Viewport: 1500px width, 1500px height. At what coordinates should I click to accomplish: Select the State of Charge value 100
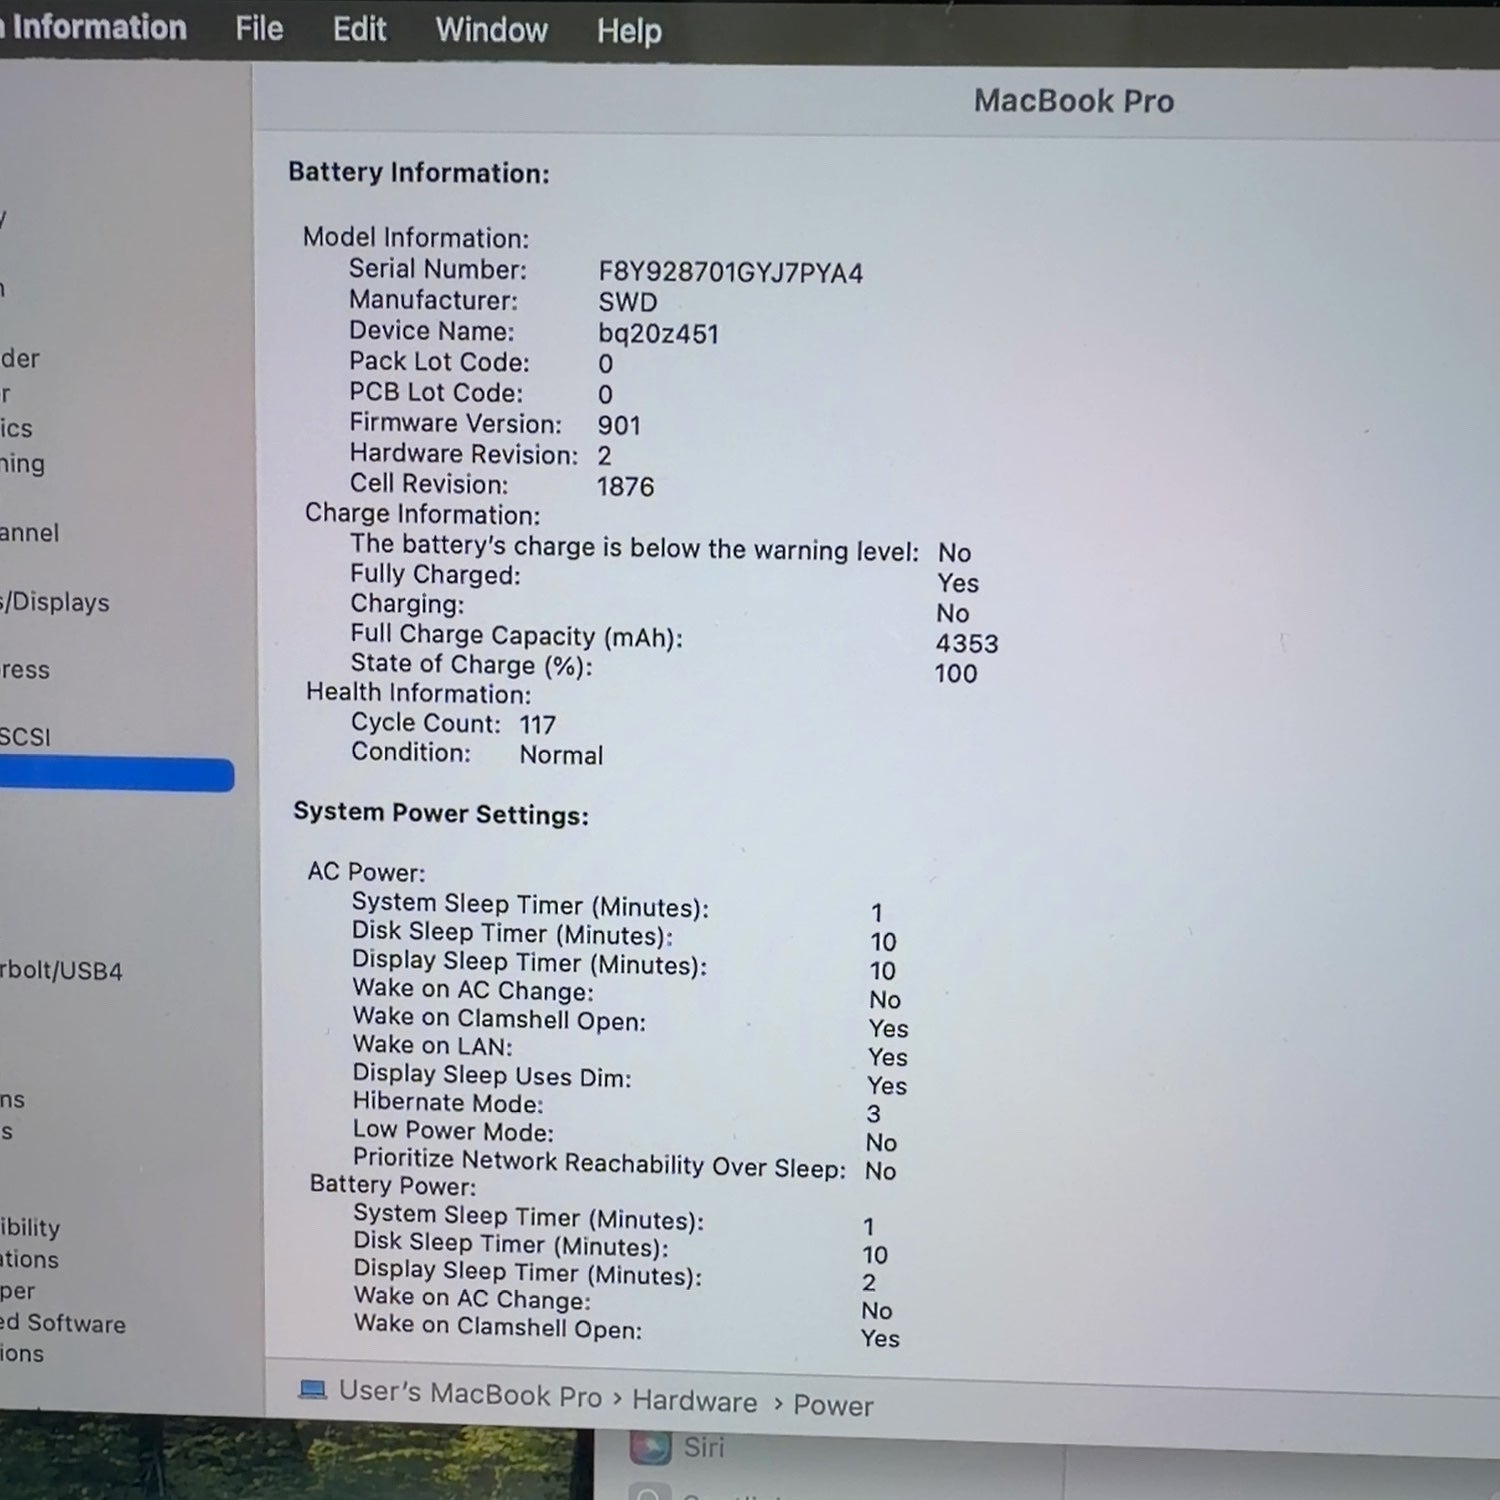[x=956, y=673]
